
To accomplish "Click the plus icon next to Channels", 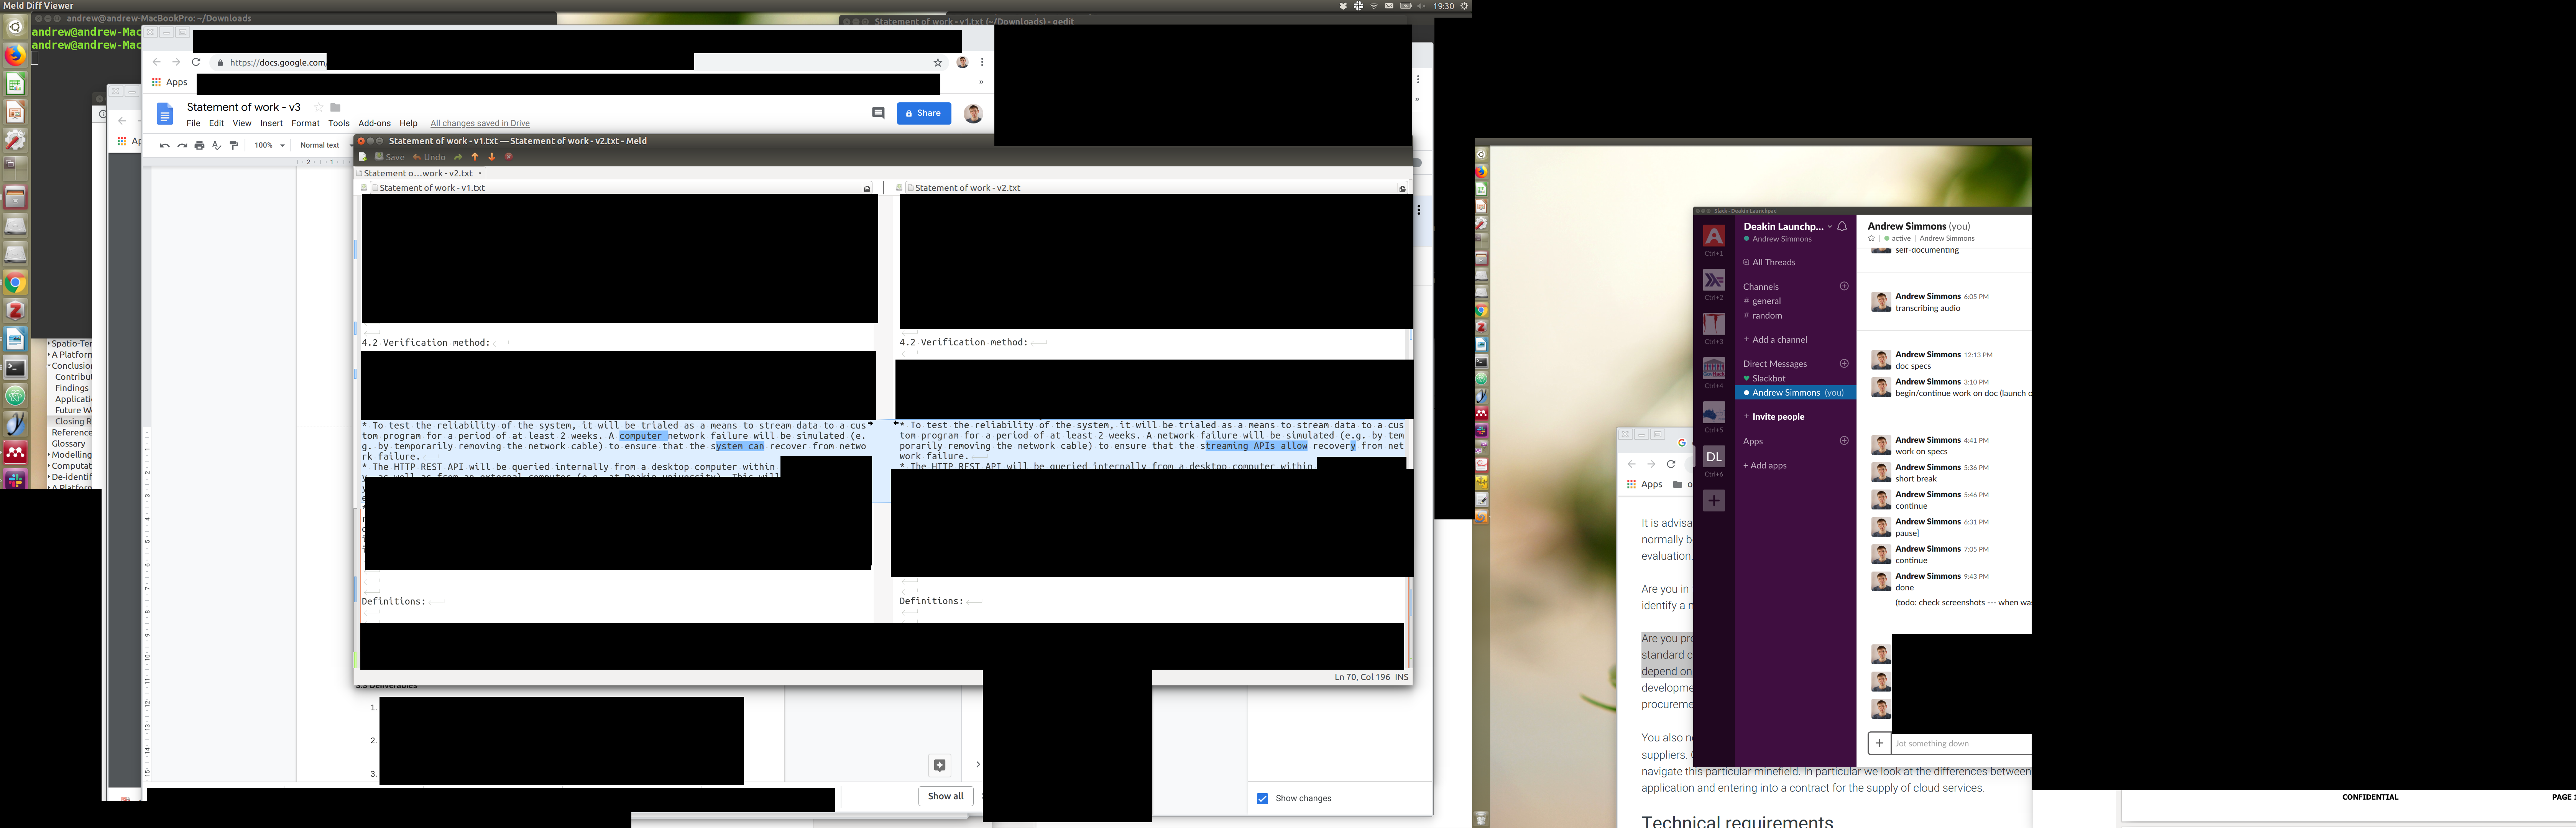I will (1844, 286).
